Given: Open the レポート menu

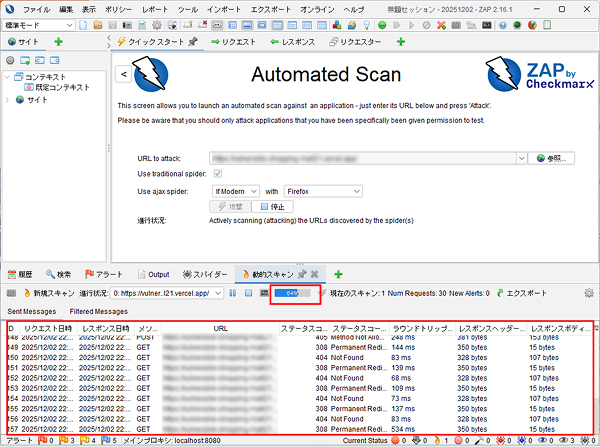Looking at the screenshot, I should (x=155, y=9).
